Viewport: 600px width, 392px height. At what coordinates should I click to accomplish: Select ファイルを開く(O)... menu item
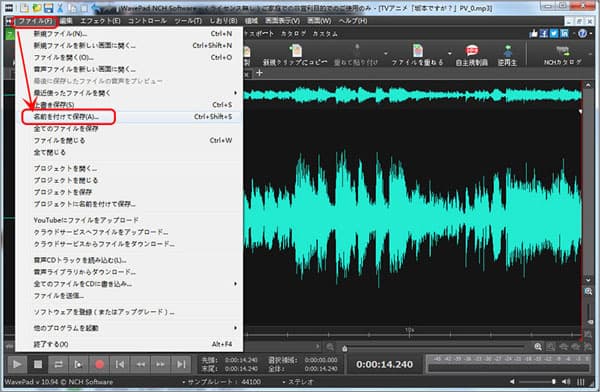coord(129,57)
